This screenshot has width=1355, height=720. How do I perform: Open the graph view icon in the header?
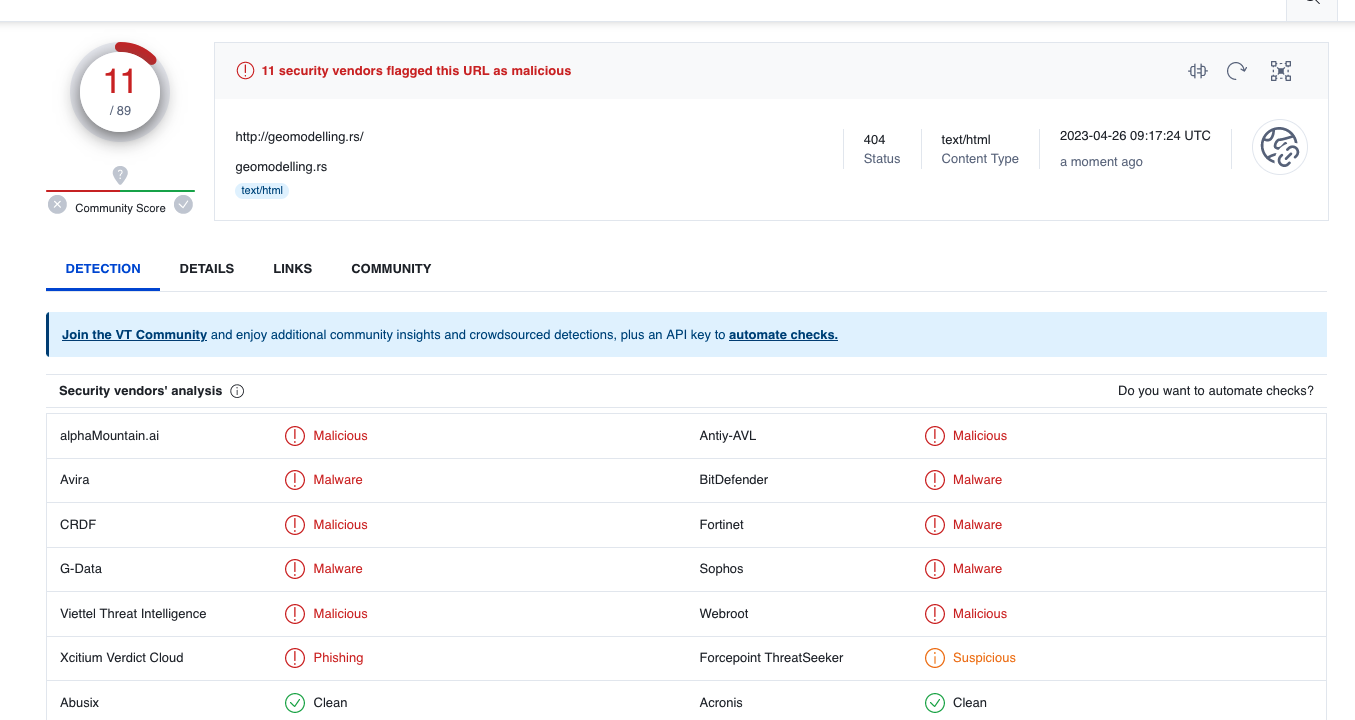pyautogui.click(x=1281, y=71)
